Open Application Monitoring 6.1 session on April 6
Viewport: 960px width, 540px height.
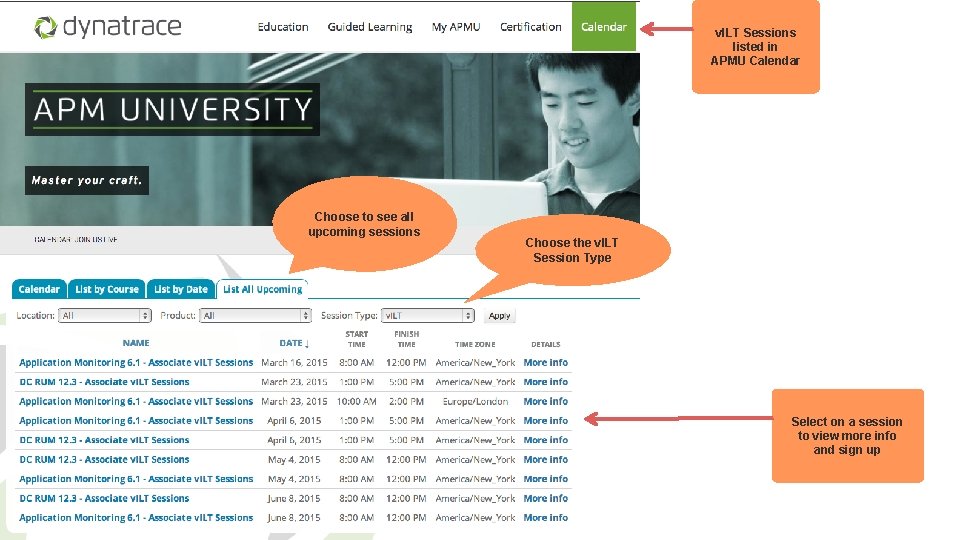136,421
